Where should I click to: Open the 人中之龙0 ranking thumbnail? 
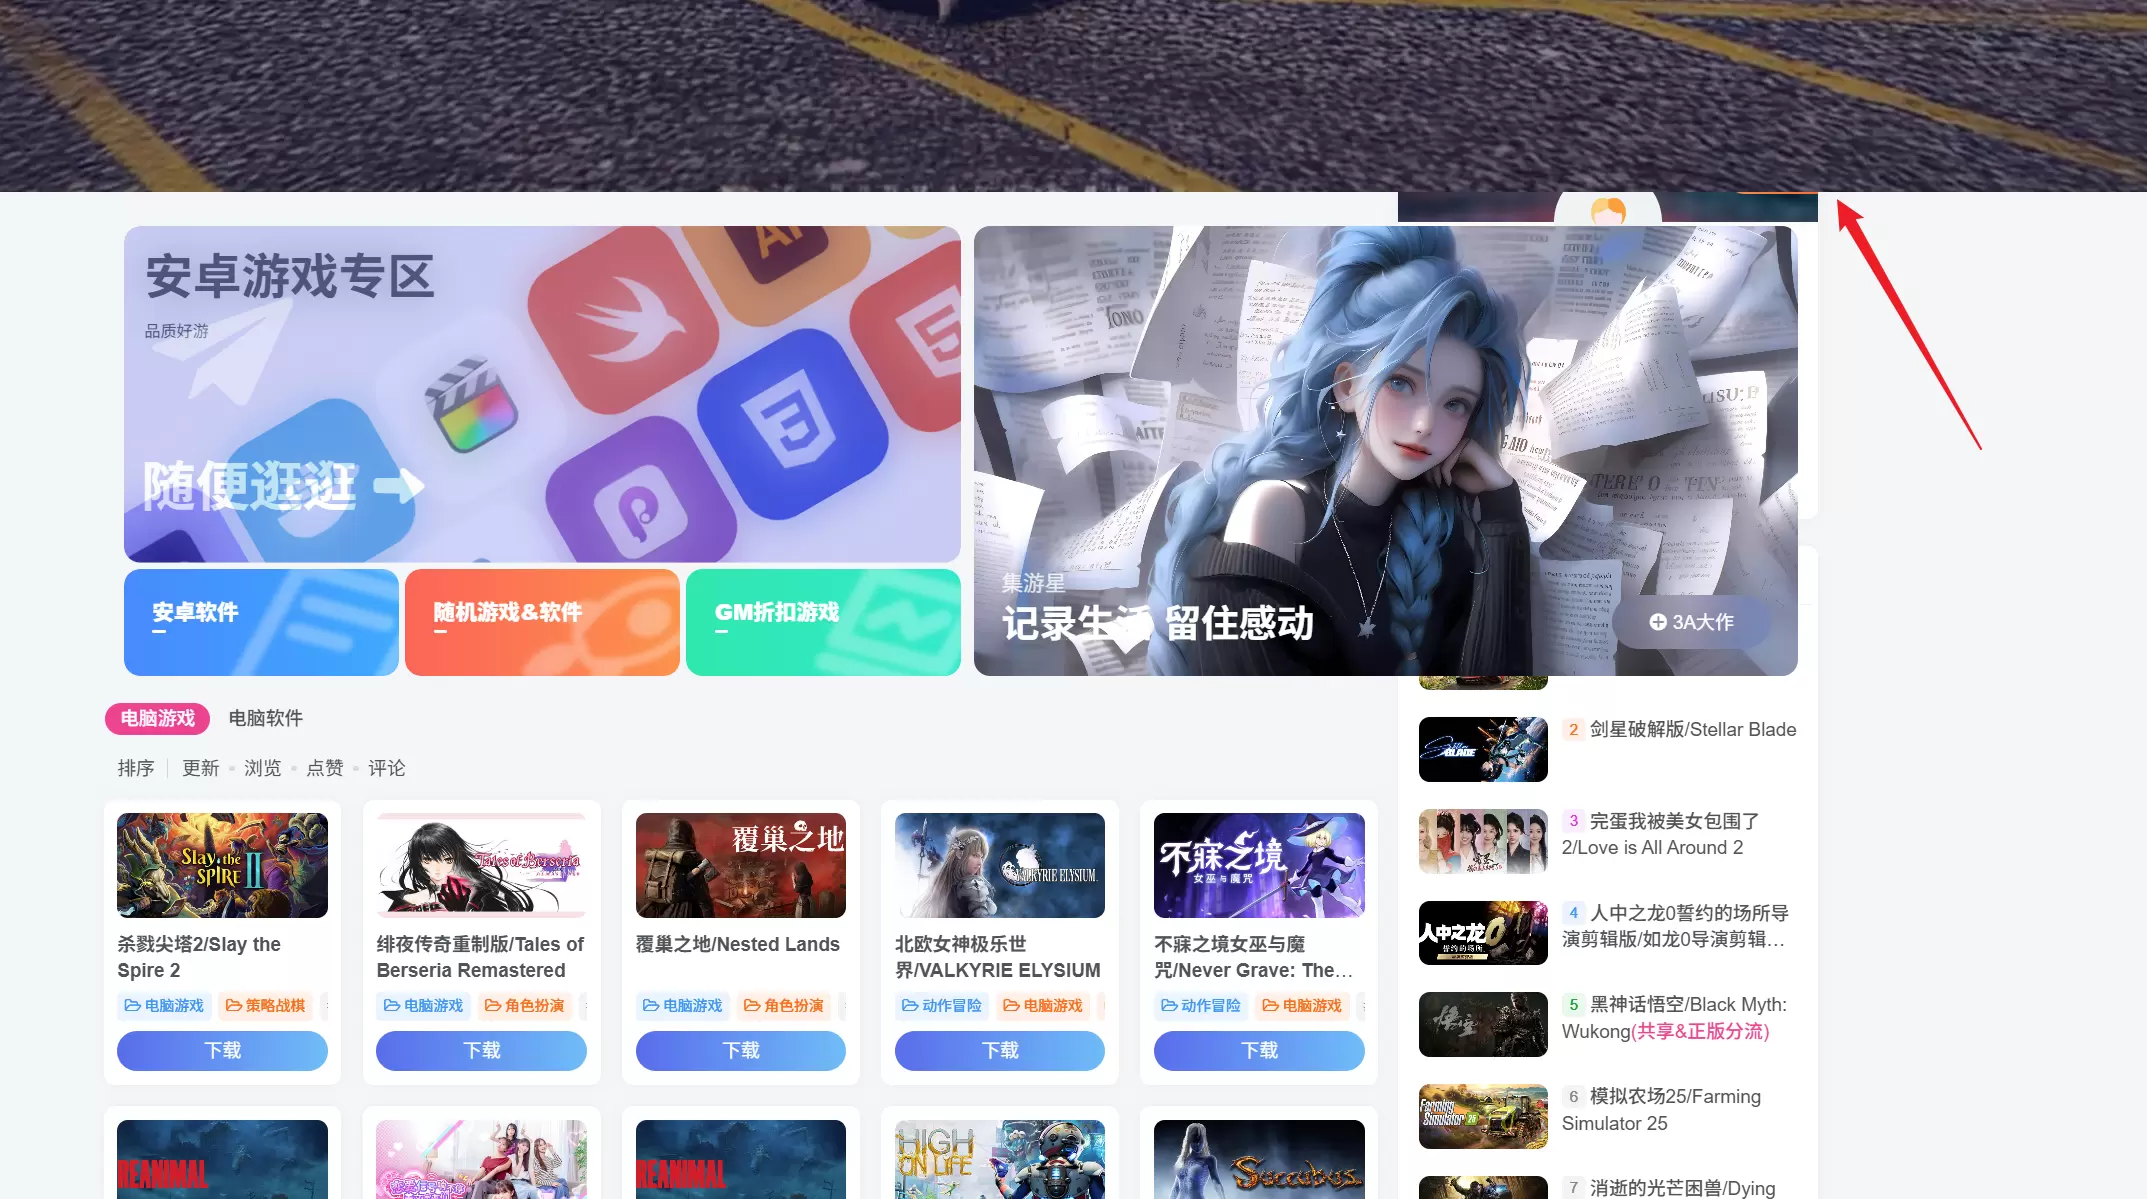(1483, 933)
